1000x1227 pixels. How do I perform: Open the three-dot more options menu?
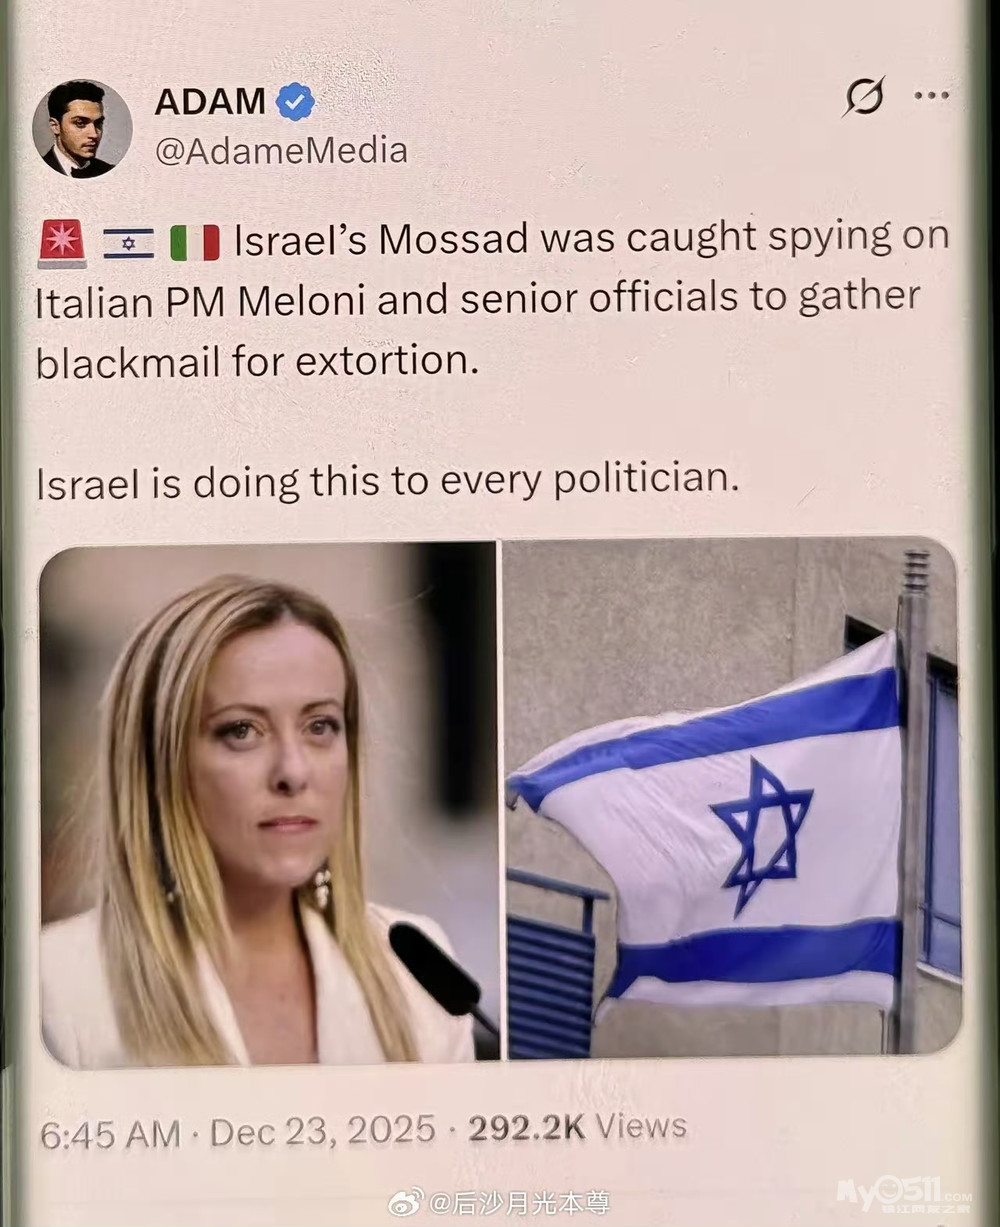click(x=931, y=96)
